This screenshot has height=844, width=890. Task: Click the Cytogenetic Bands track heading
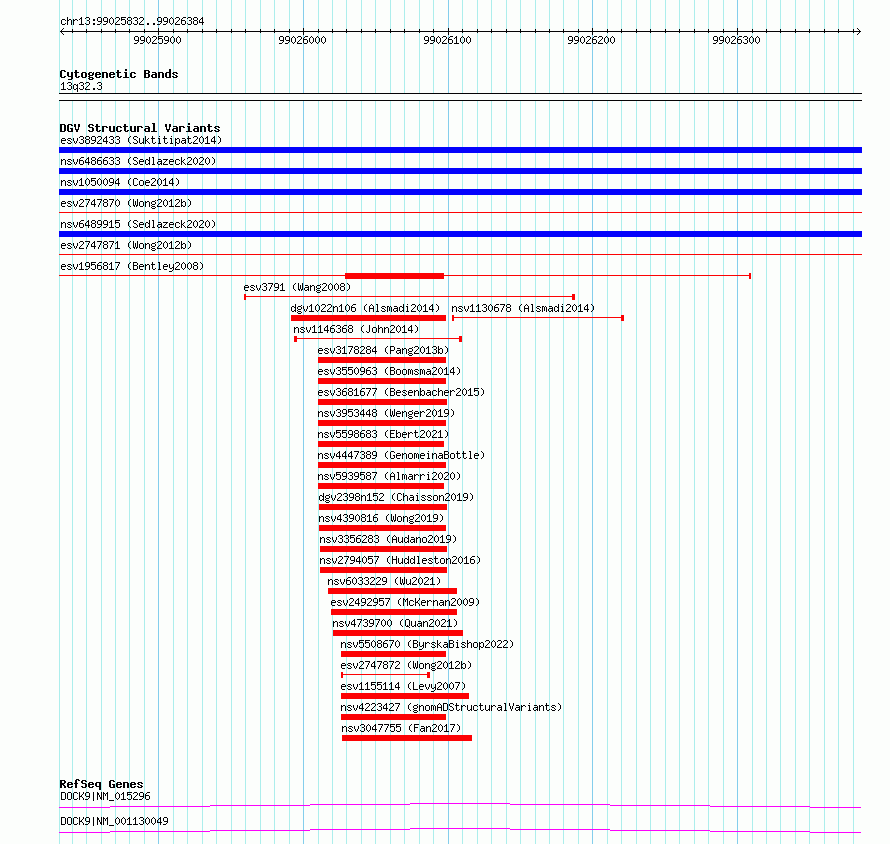click(x=119, y=74)
